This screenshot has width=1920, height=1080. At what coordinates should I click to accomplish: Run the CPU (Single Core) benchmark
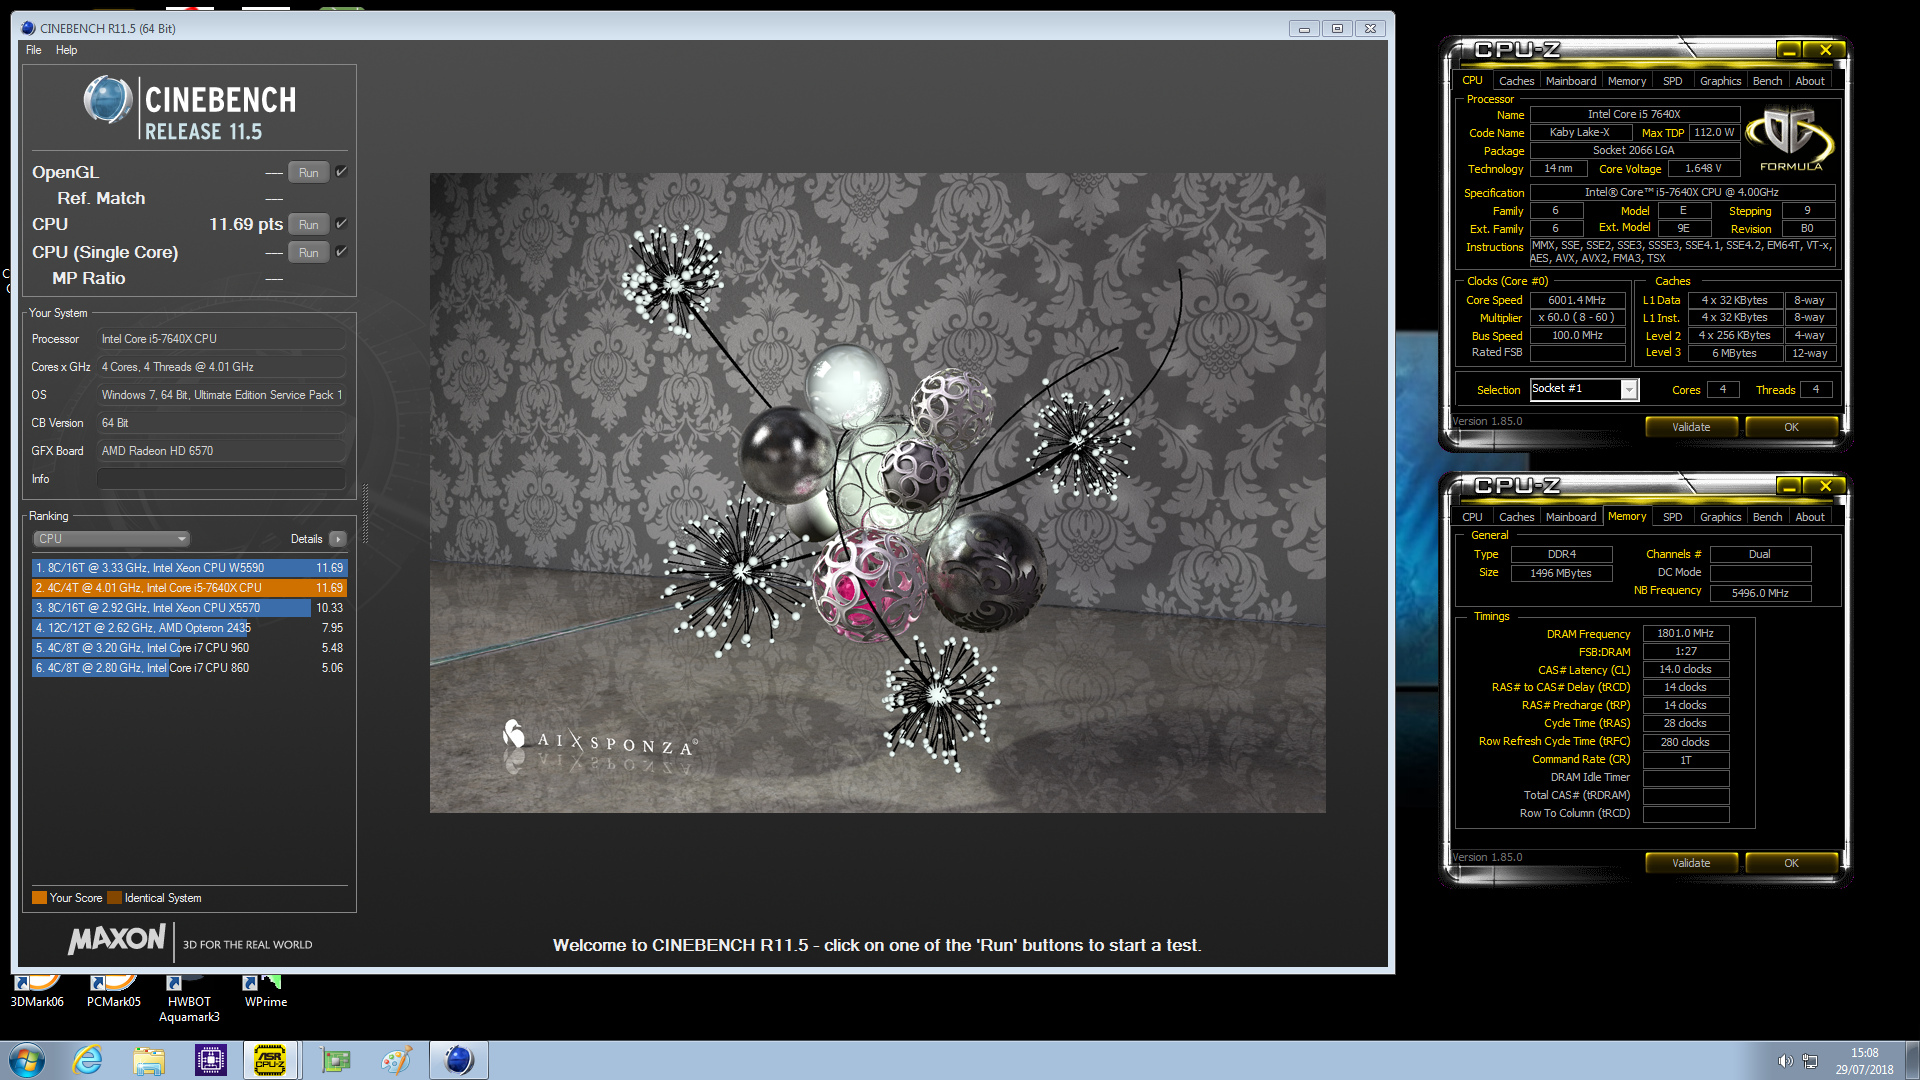pos(308,252)
